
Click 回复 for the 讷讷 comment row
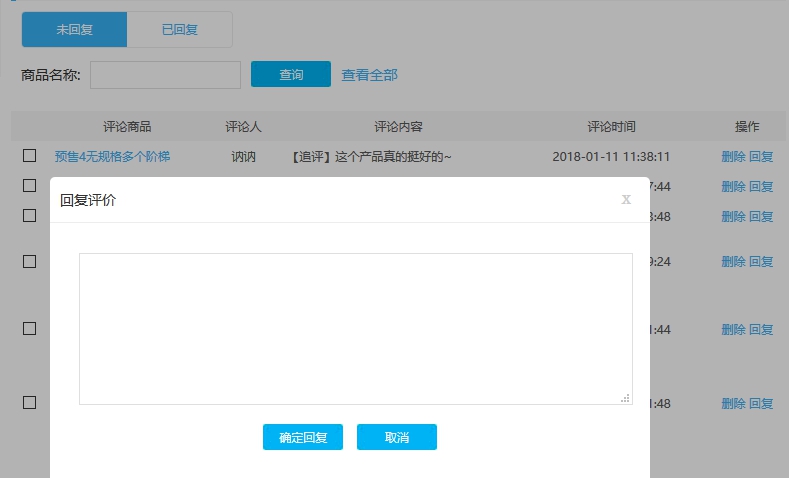point(761,157)
